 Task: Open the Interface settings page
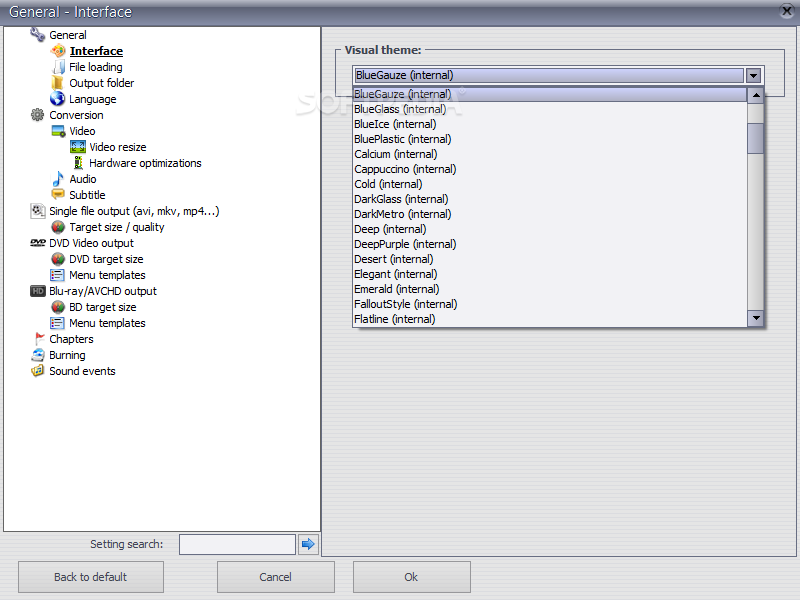[x=96, y=51]
